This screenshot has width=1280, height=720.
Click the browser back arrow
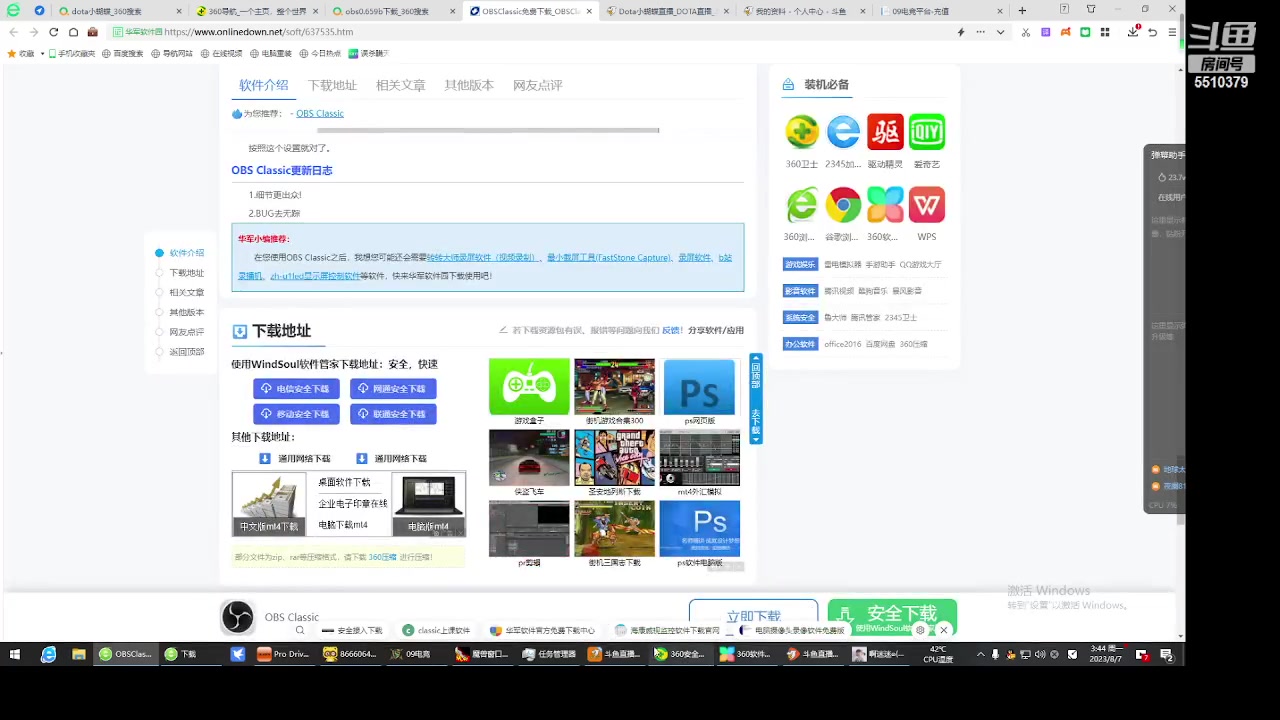(13, 32)
